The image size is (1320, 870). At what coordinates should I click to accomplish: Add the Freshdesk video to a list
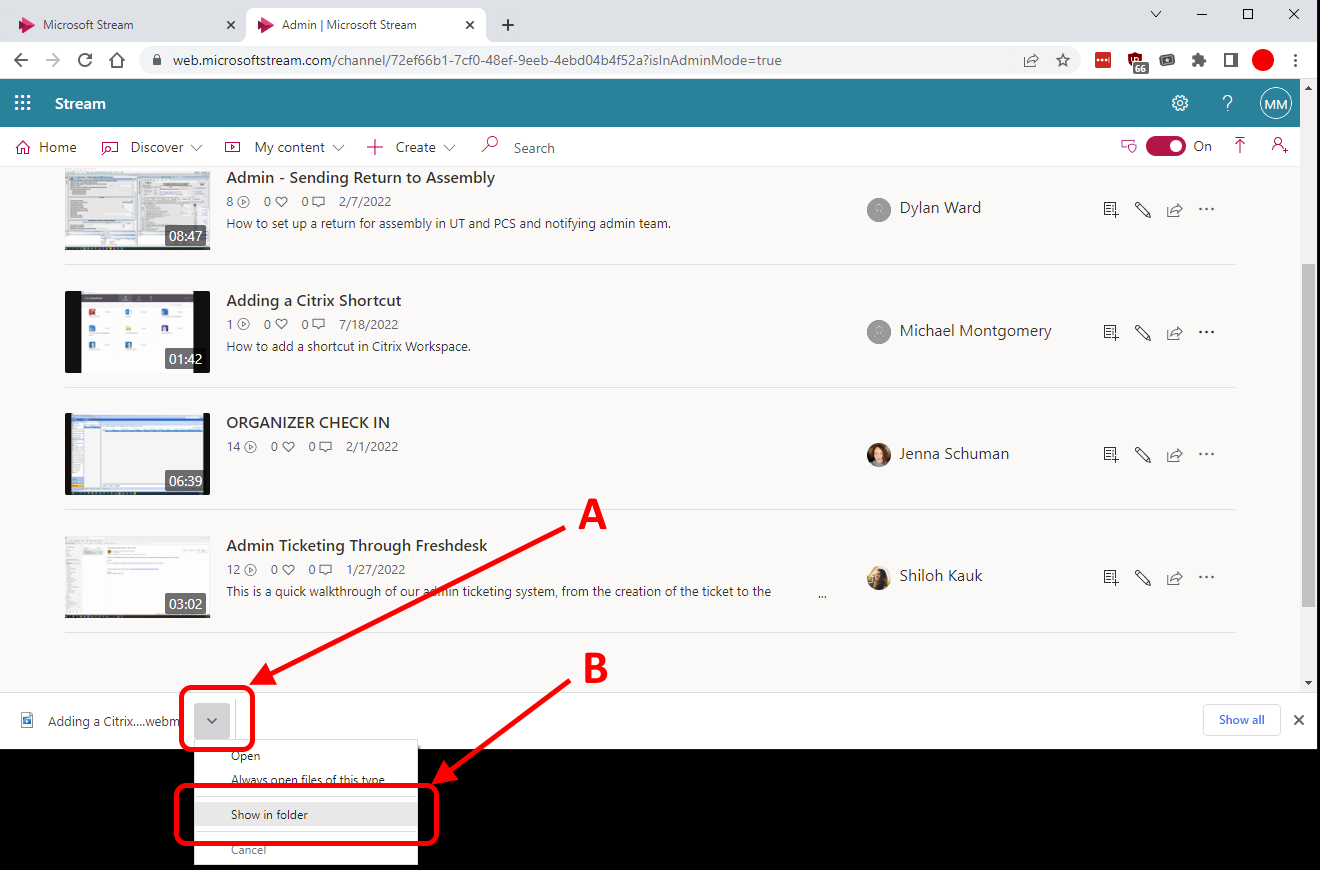pyautogui.click(x=1111, y=577)
